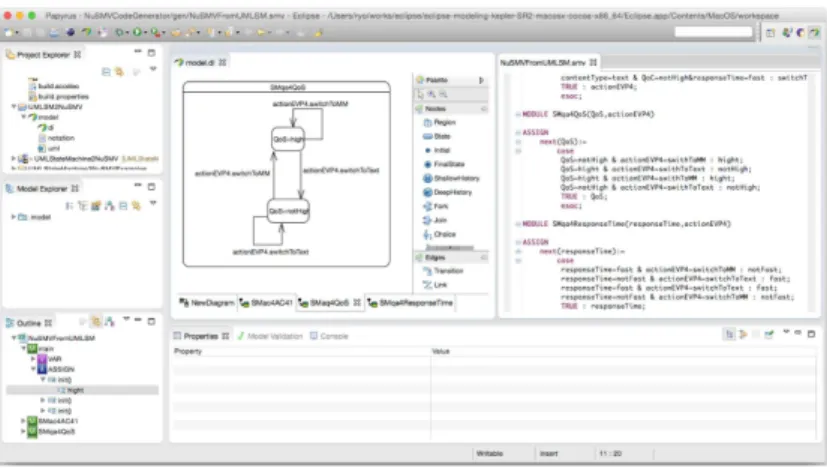Expand model in Model Explorer
The height and width of the screenshot is (471, 827).
point(14,217)
